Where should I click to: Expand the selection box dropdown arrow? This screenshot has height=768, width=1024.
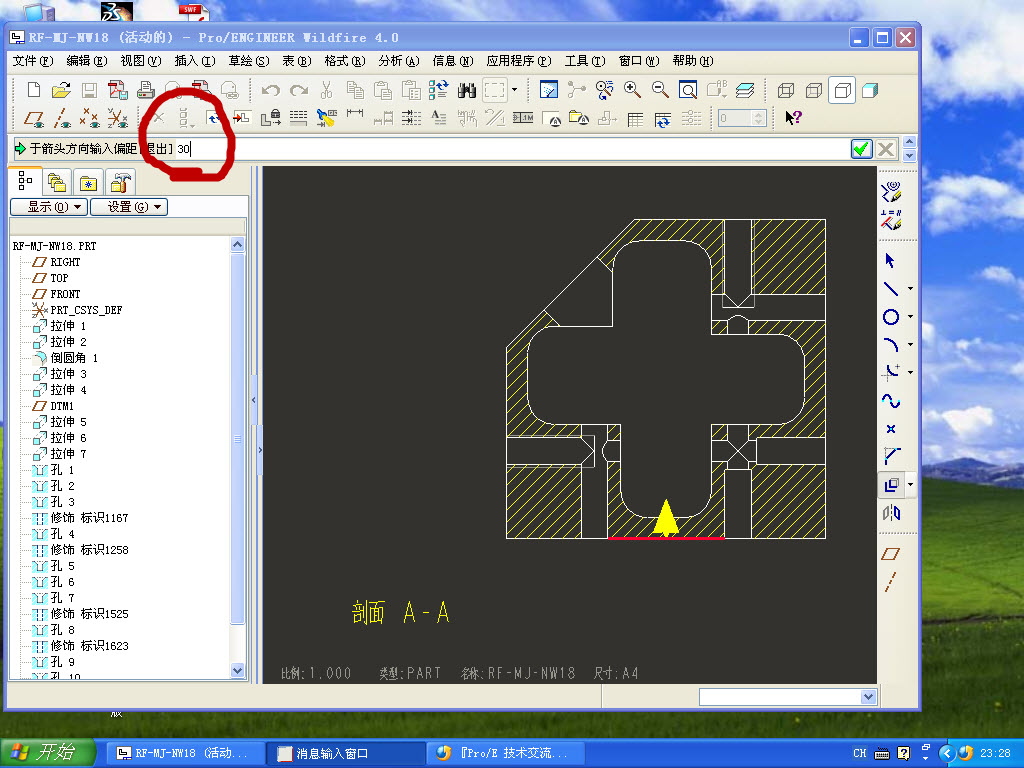[x=515, y=90]
